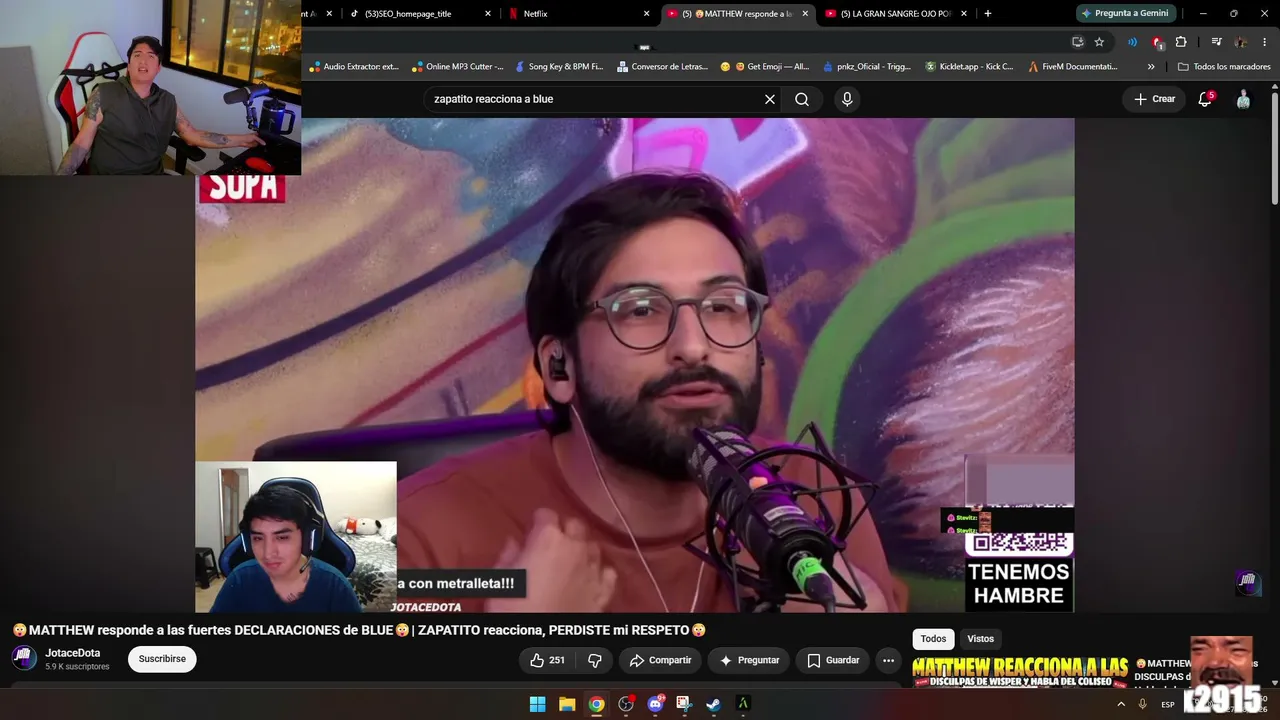
Task: Click the system tray microphone icon
Action: 1143,704
